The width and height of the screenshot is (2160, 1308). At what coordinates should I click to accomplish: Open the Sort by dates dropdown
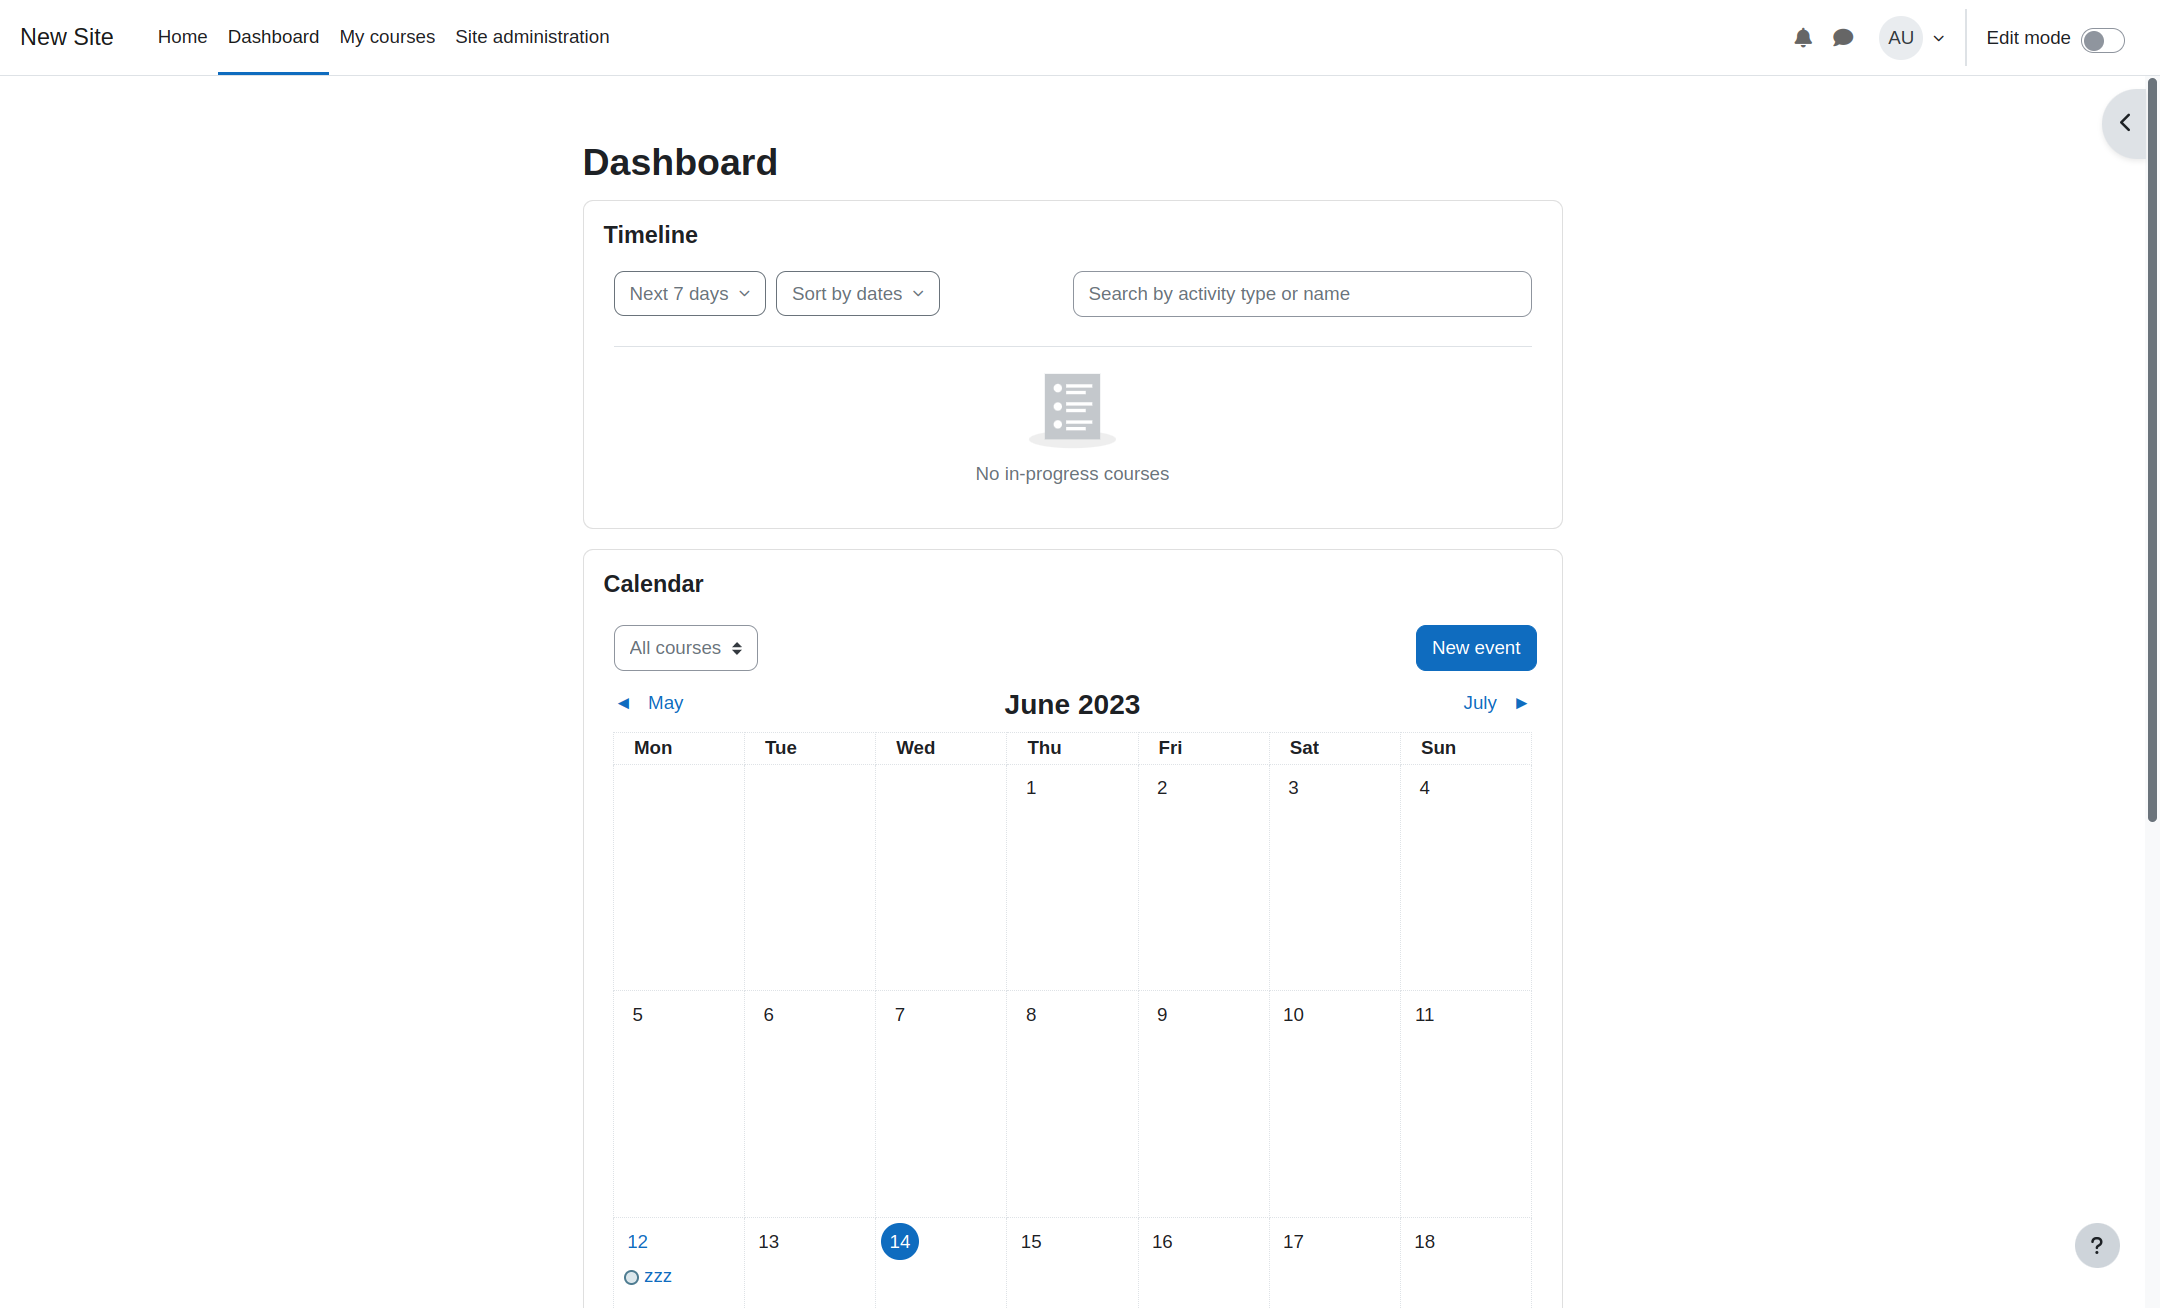click(857, 294)
